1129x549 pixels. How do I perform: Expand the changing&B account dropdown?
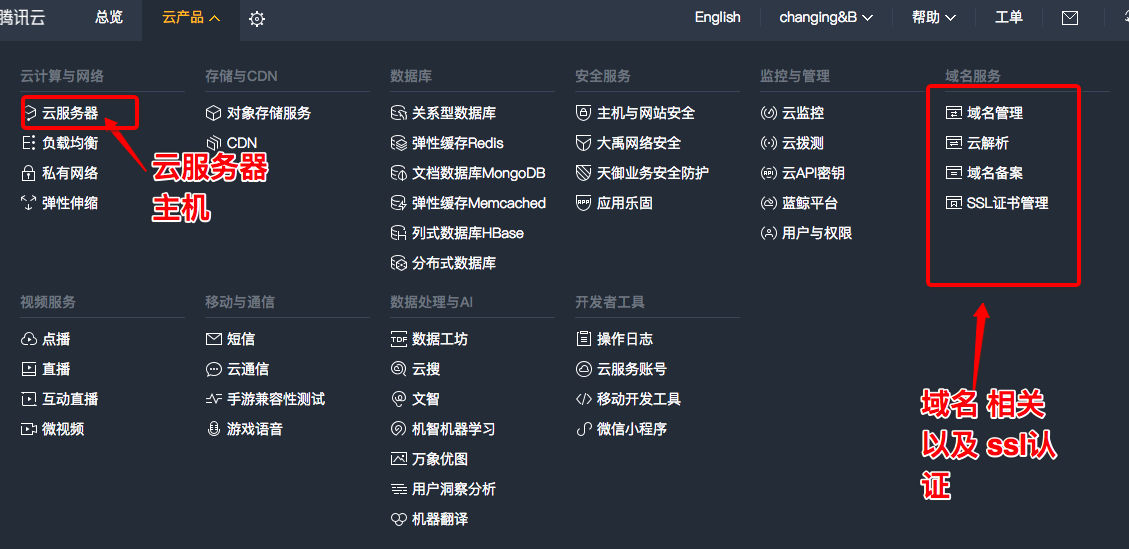point(826,18)
